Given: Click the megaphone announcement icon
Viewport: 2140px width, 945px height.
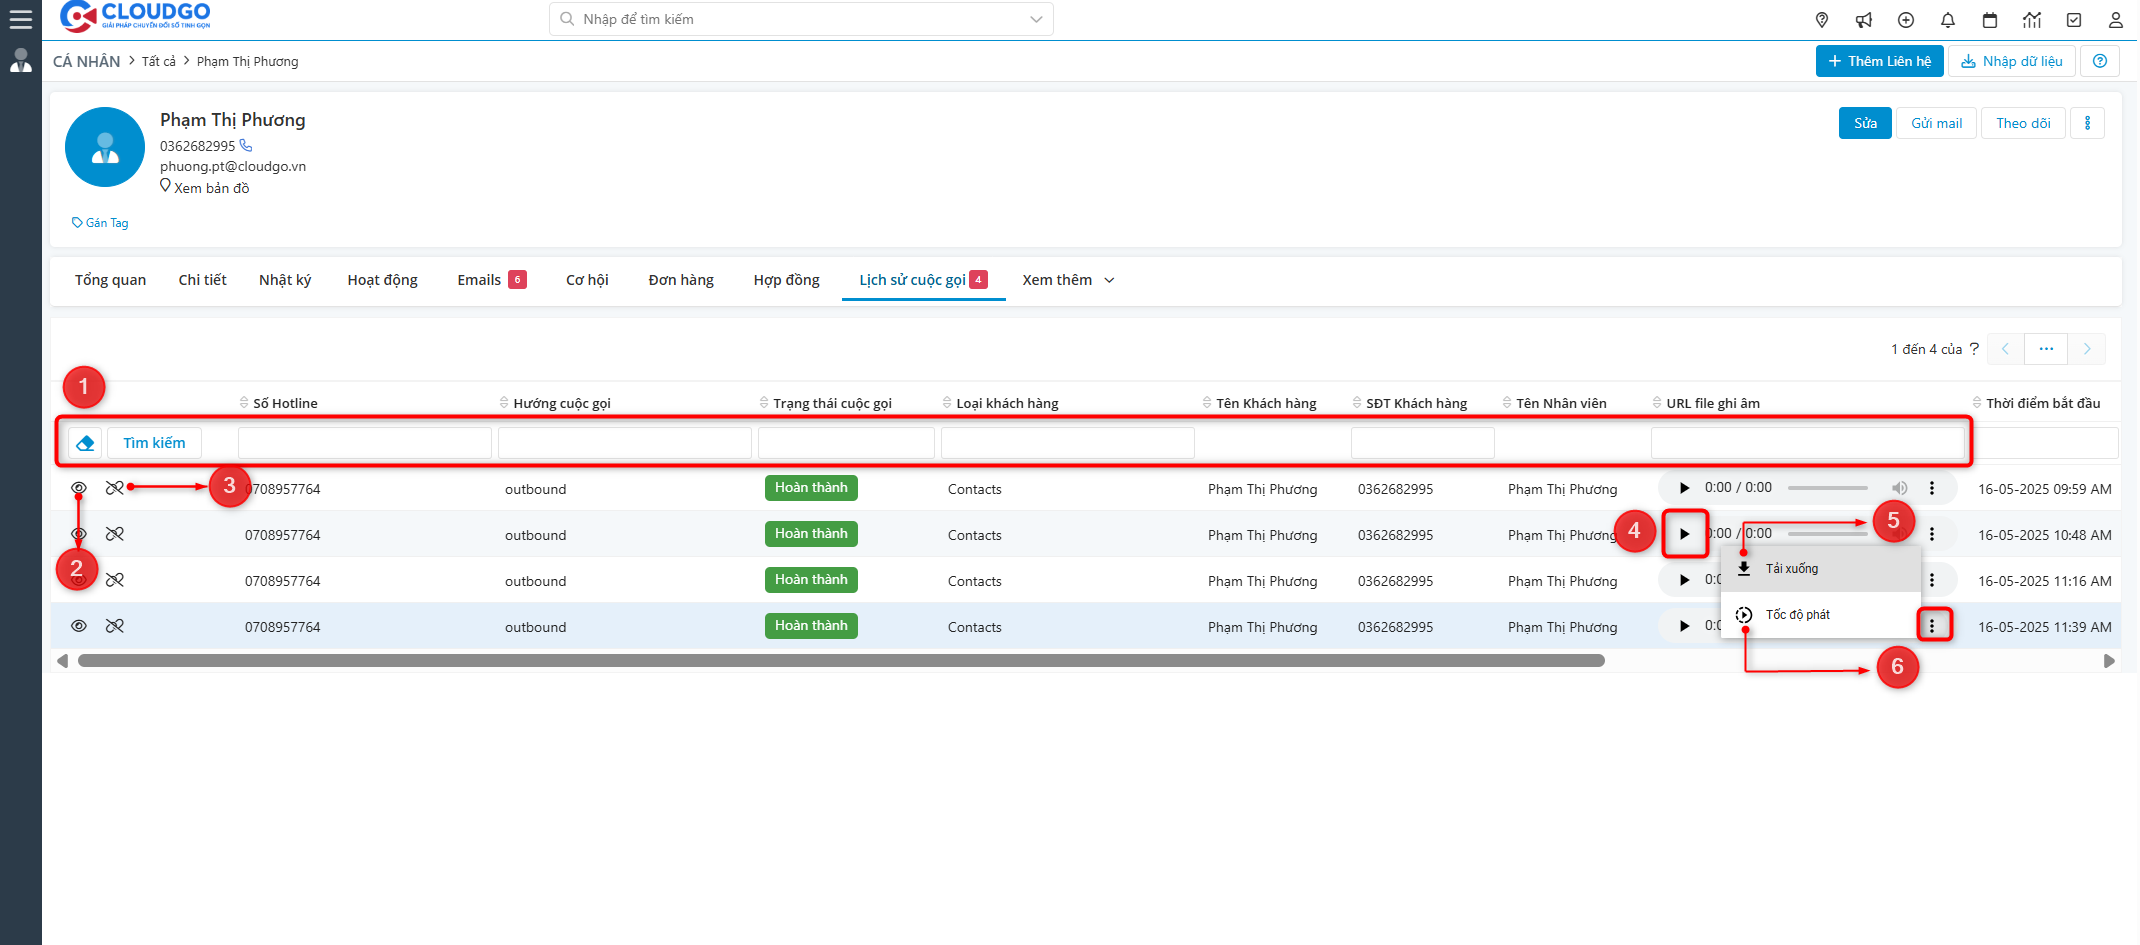Looking at the screenshot, I should (1864, 20).
